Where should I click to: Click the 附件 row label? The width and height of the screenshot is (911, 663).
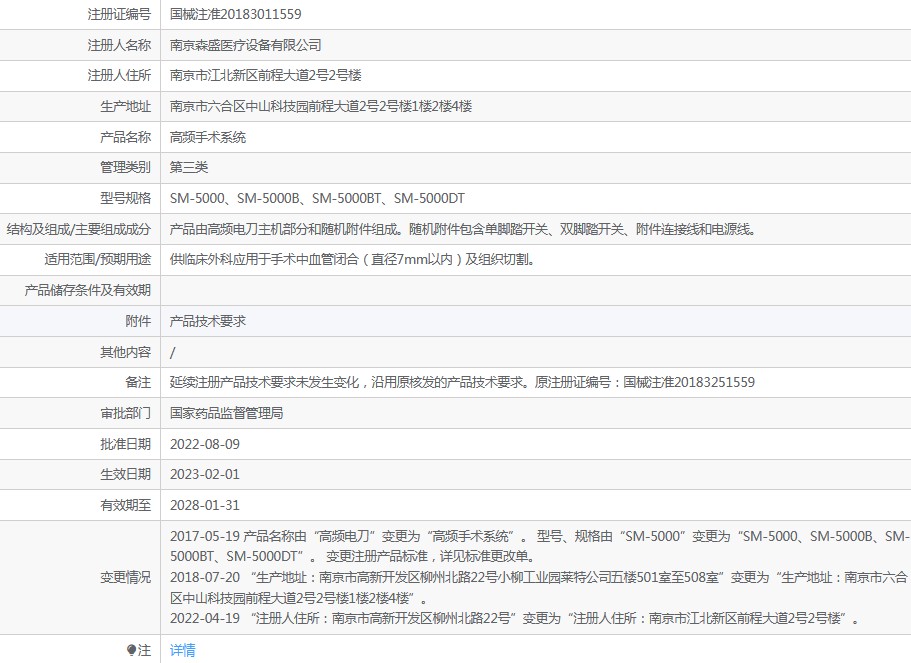point(138,321)
